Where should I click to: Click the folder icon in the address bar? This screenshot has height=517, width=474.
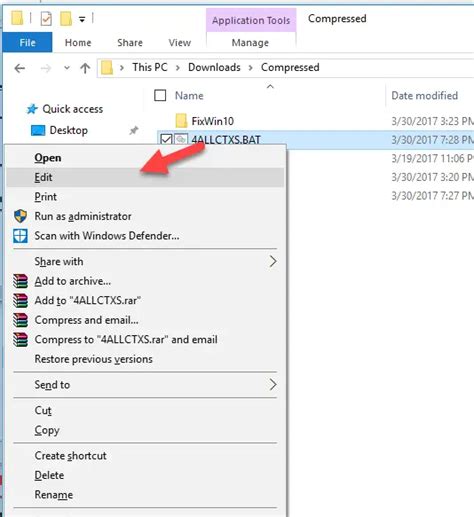107,68
